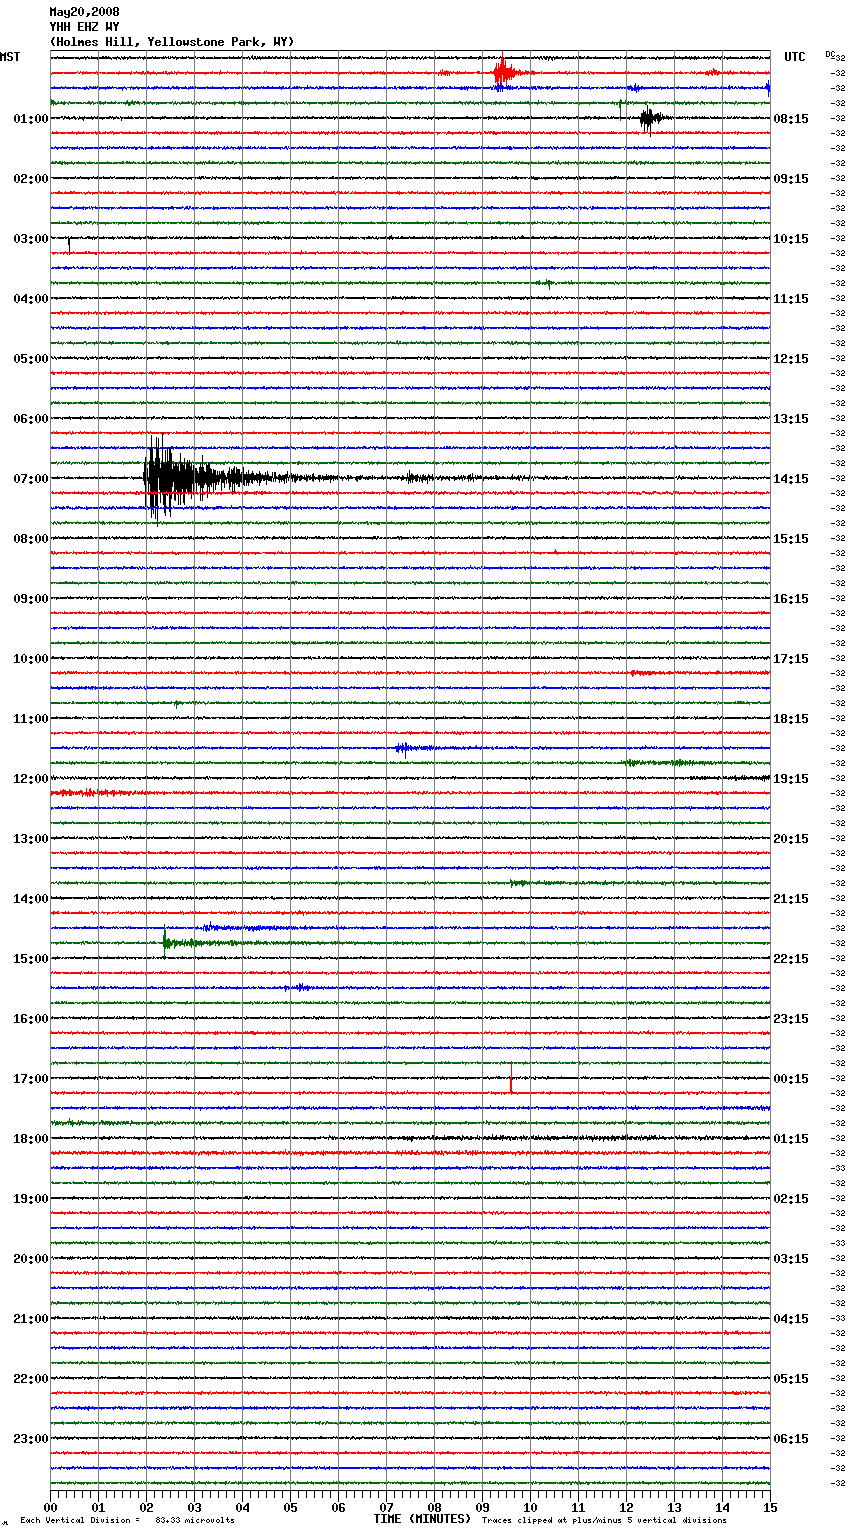Click the blue event burst below 11:00
This screenshot has height=1534, width=850.
point(404,748)
